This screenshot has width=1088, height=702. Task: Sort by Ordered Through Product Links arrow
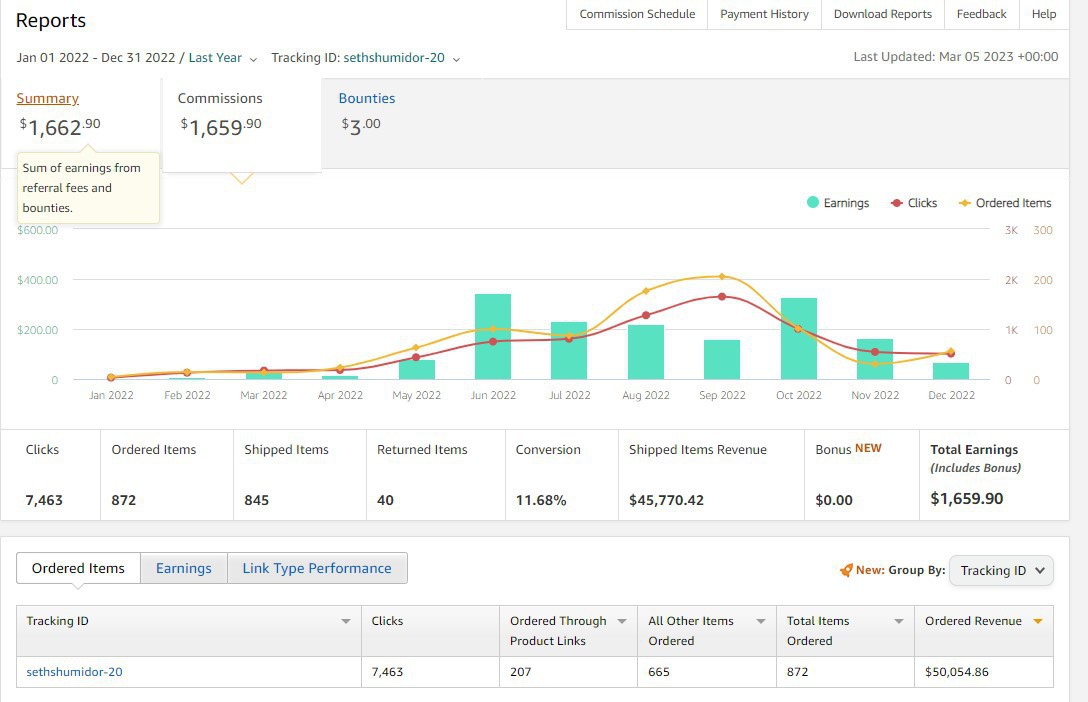pyautogui.click(x=622, y=622)
